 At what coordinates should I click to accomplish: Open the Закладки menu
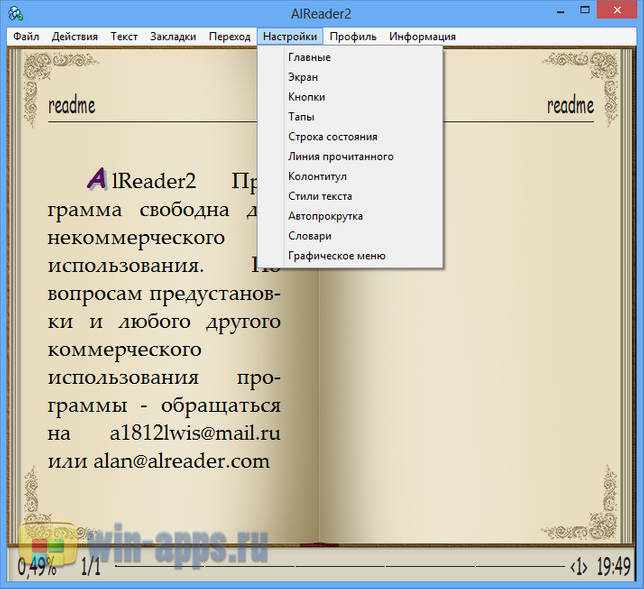pyautogui.click(x=173, y=37)
